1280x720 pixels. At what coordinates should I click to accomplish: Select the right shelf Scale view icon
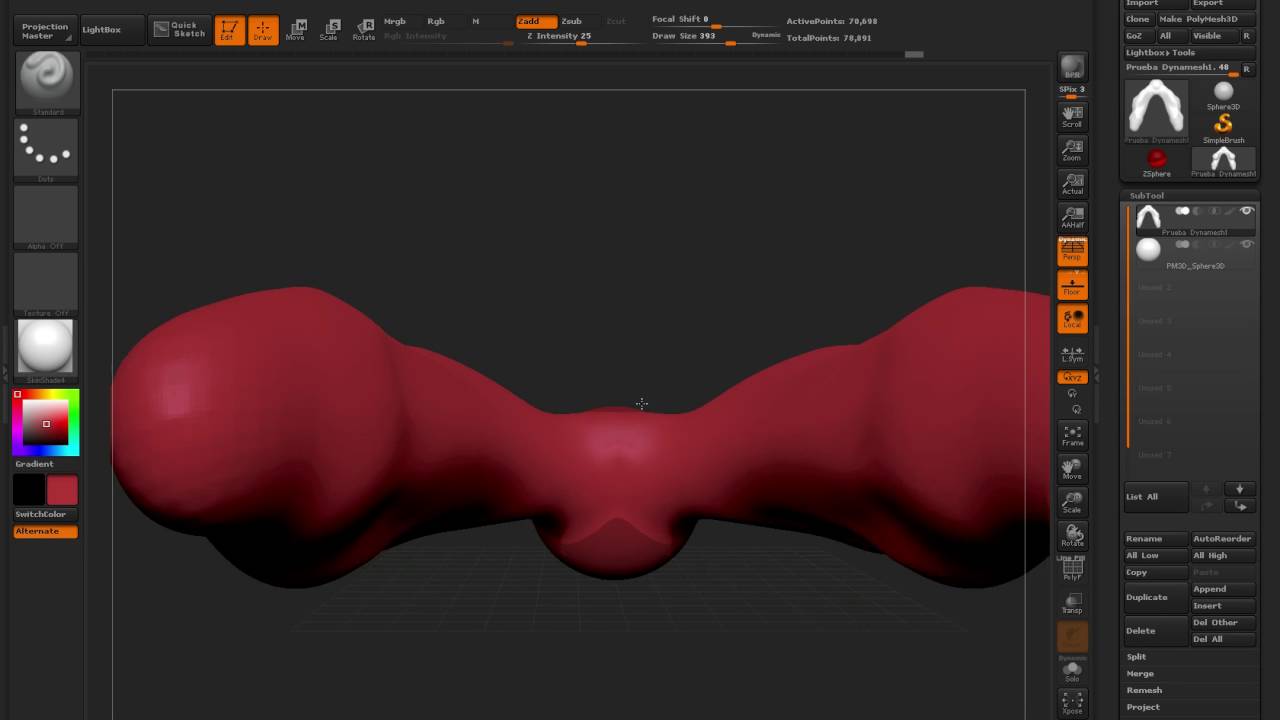coord(1072,502)
